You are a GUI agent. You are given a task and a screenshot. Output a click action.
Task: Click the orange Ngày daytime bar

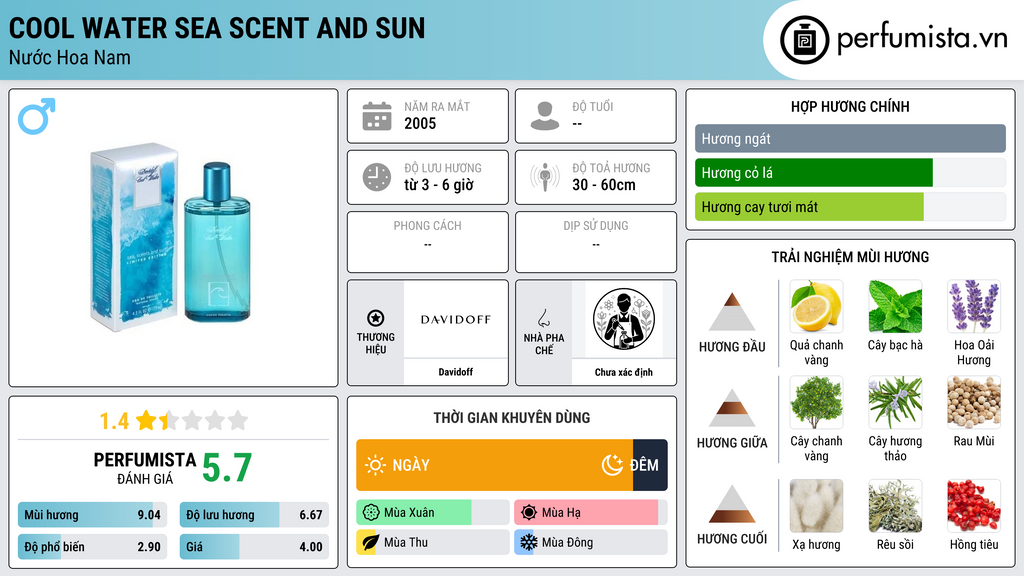tap(494, 465)
